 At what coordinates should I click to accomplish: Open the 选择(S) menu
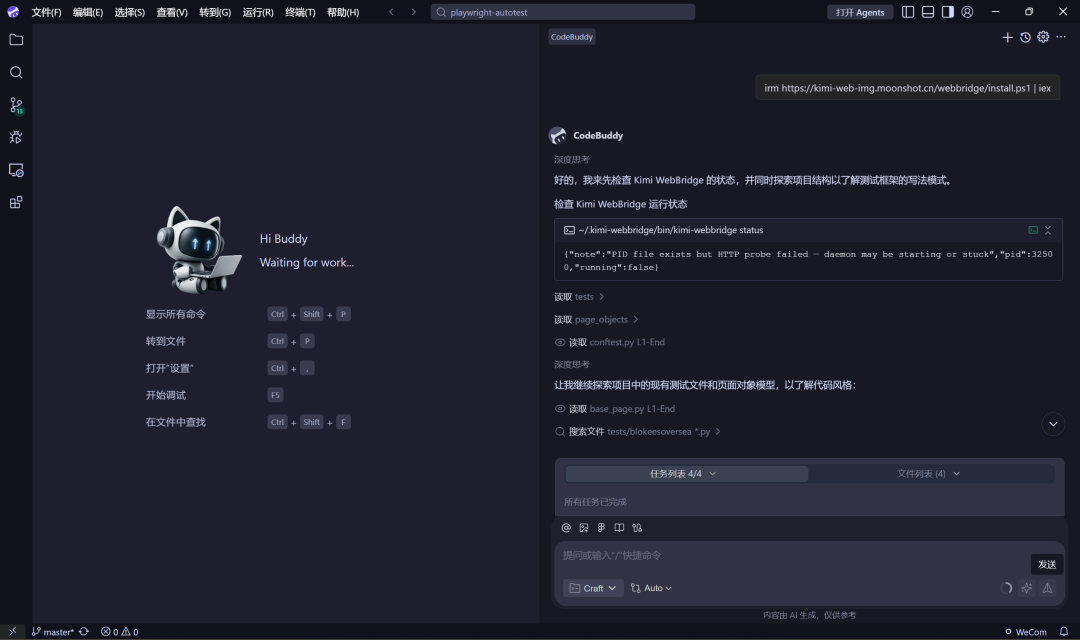129,12
